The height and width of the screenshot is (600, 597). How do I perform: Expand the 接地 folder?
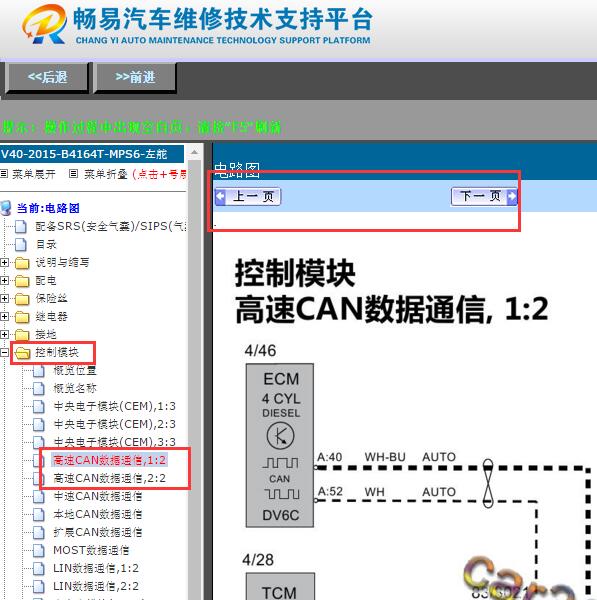[x=4, y=334]
